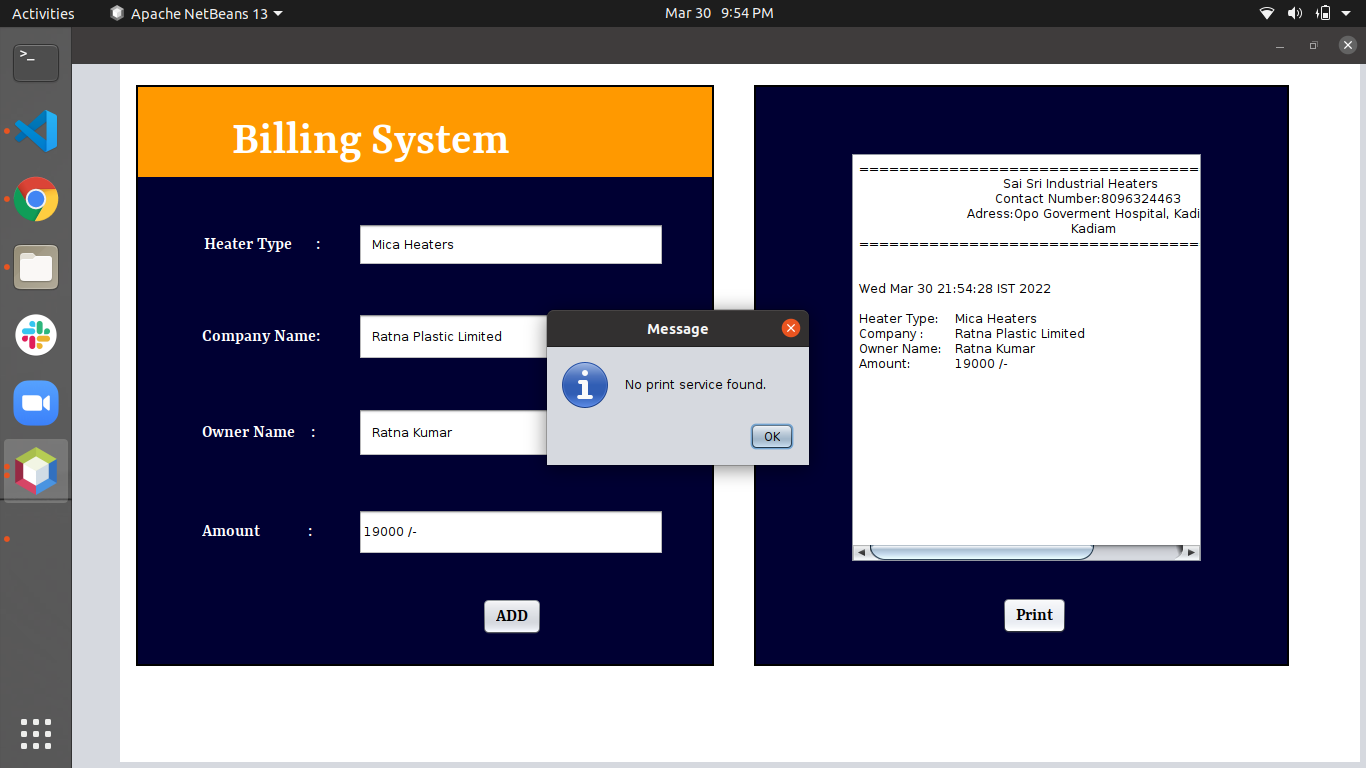Viewport: 1366px width, 768px height.
Task: Dismiss the message with the OK button
Action: tap(771, 436)
